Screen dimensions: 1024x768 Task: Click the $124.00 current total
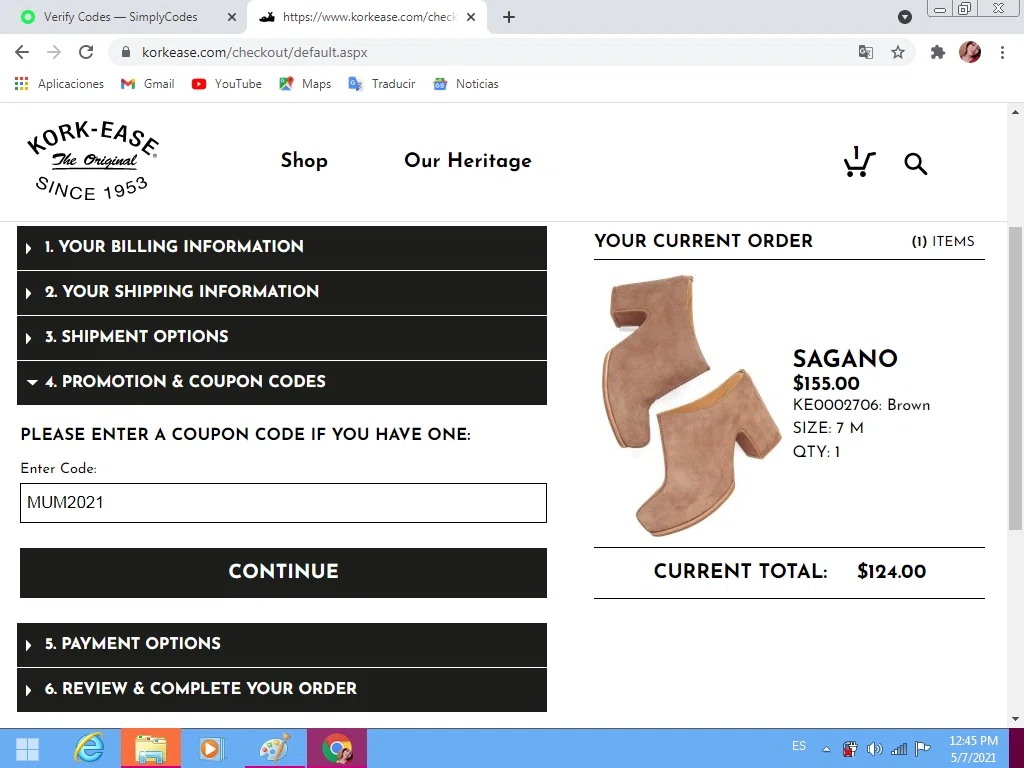tap(891, 571)
